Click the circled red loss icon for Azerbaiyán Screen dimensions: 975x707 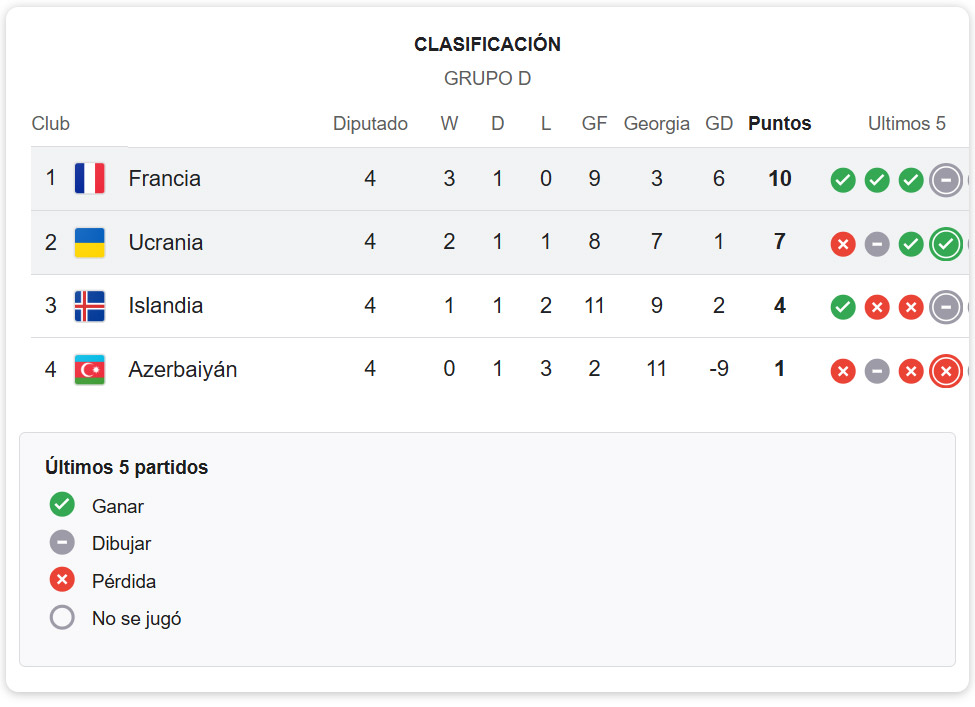pyautogui.click(x=945, y=370)
